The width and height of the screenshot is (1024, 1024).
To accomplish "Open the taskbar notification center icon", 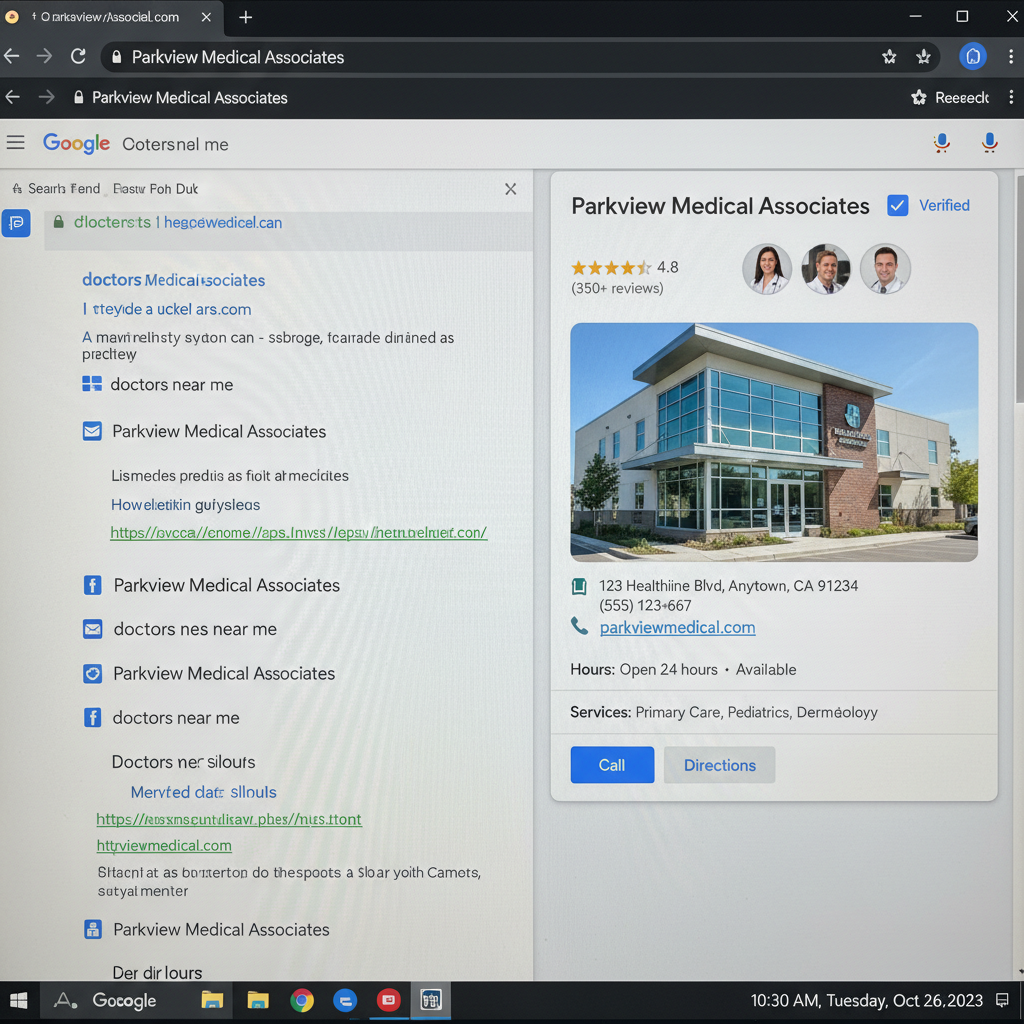I will click(1002, 1000).
